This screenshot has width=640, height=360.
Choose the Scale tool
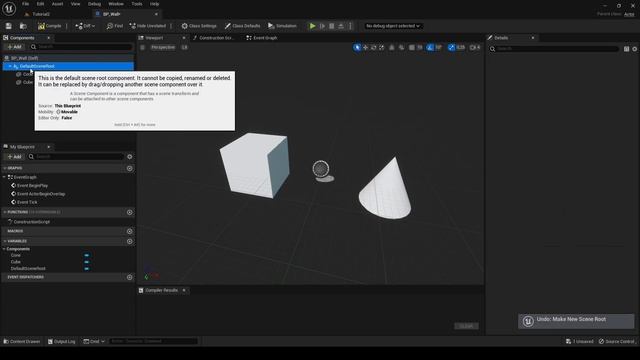tap(382, 47)
